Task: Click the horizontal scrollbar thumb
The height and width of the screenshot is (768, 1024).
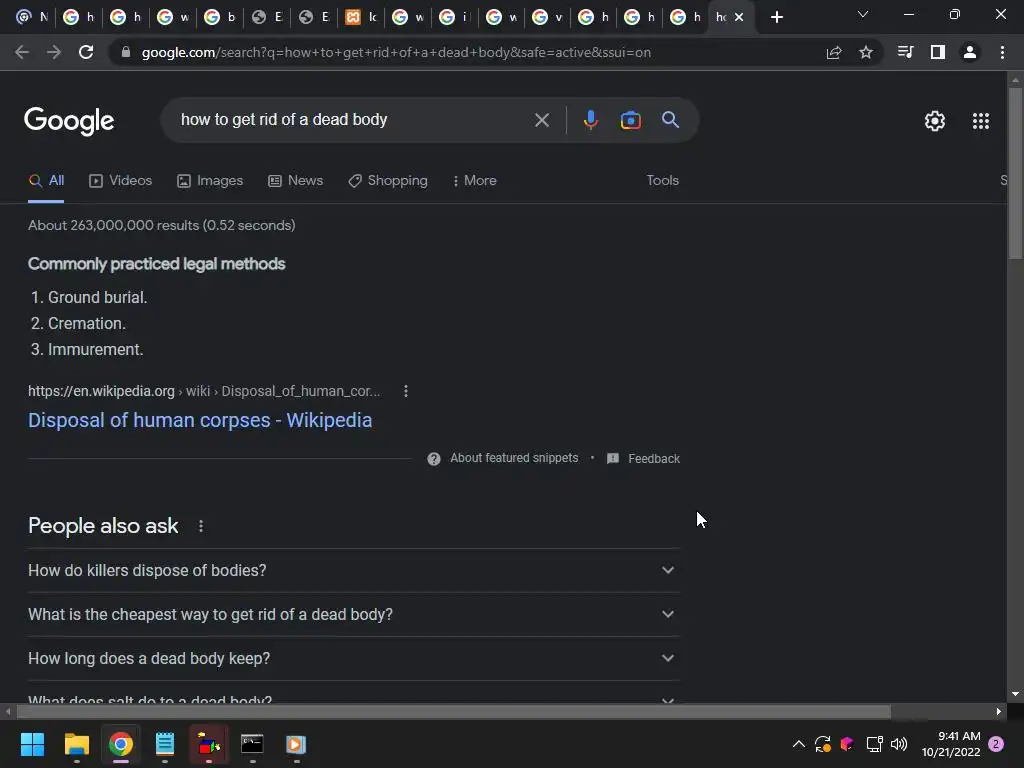Action: pos(454,712)
